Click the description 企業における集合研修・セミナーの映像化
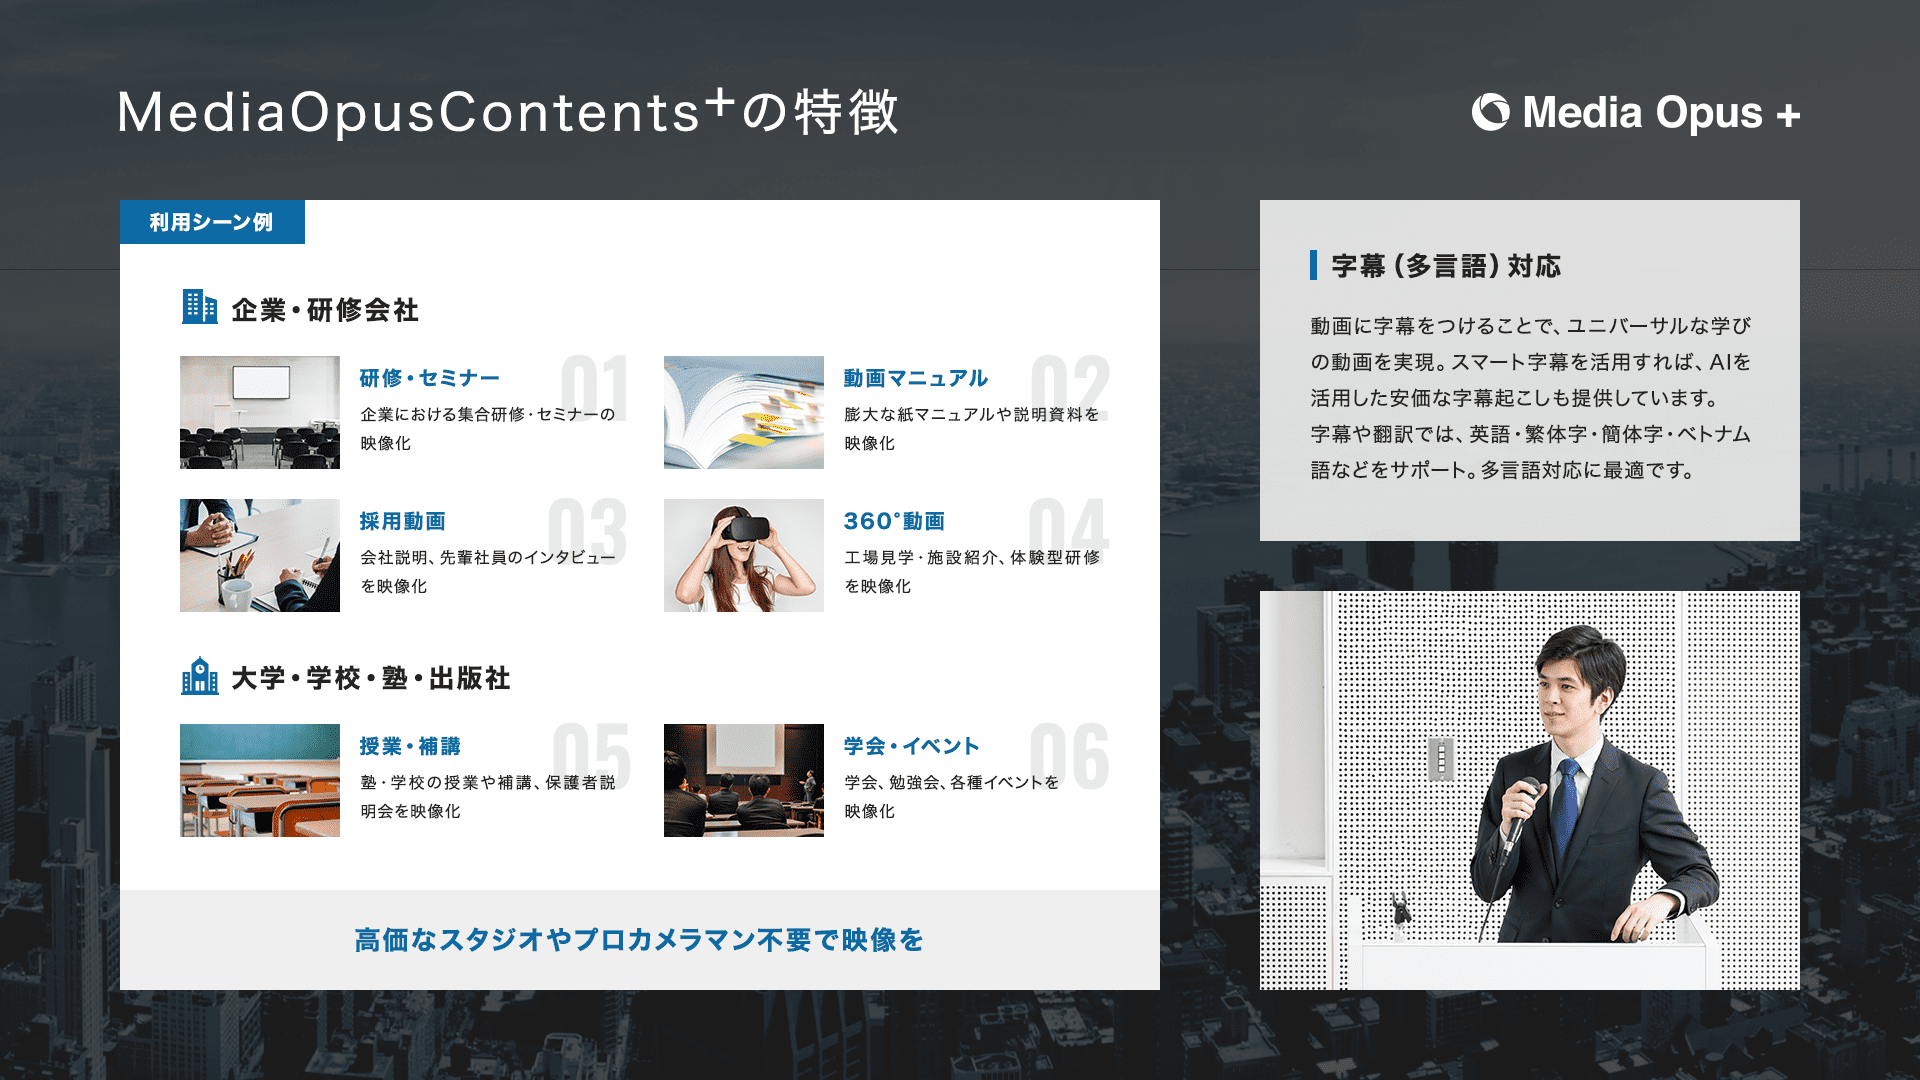This screenshot has height=1080, width=1920. 488,428
